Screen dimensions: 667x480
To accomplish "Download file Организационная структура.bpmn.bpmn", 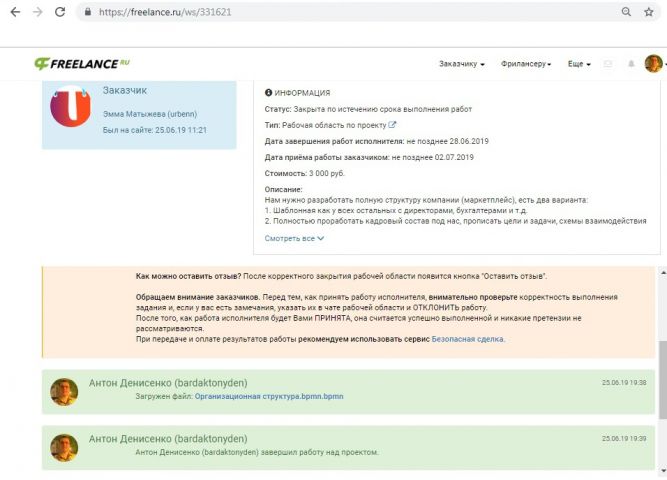I will pyautogui.click(x=269, y=396).
